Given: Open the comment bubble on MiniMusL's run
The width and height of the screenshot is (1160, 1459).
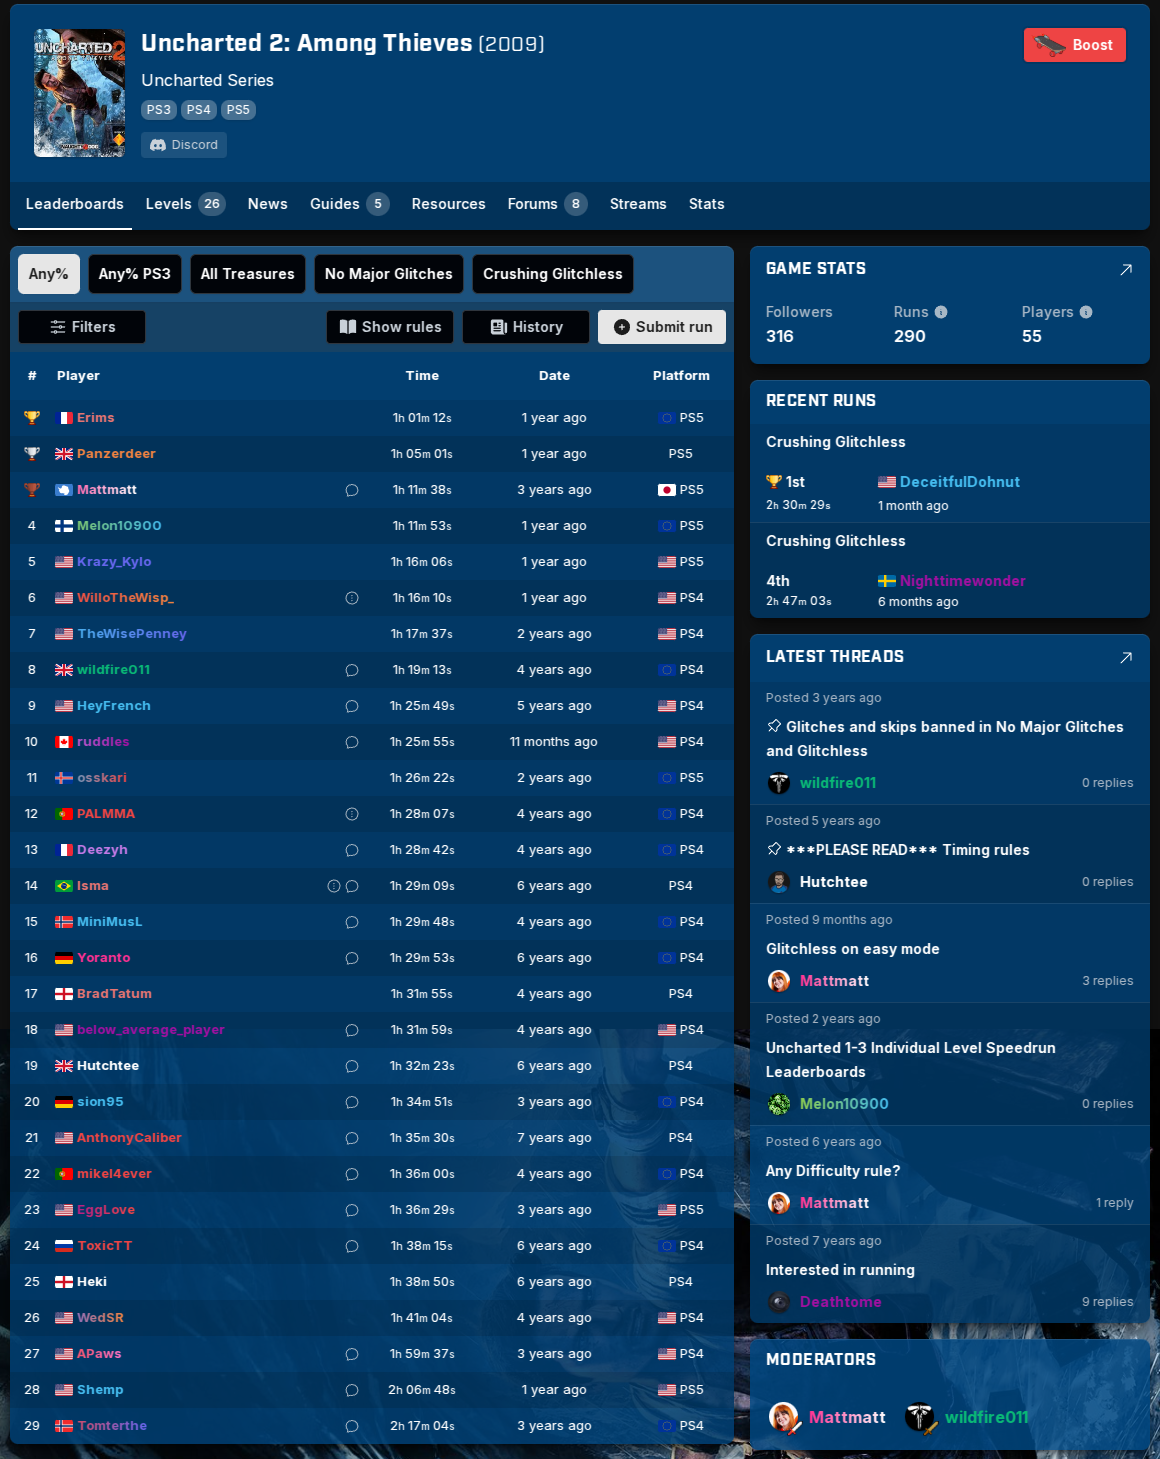Looking at the screenshot, I should [352, 922].
